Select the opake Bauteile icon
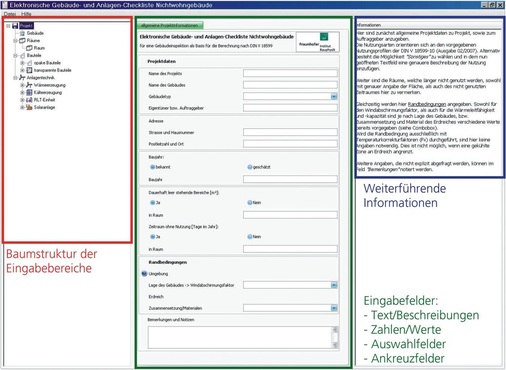The image size is (506, 370). point(29,63)
